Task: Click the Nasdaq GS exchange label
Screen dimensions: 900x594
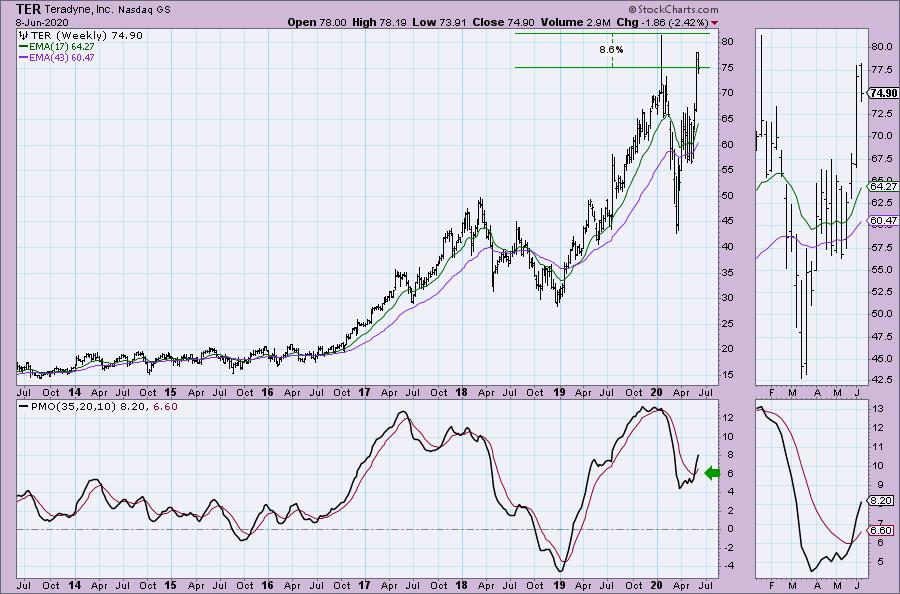Action: (x=144, y=10)
